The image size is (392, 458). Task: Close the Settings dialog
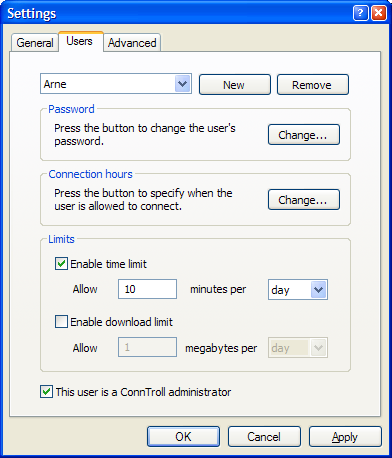(x=379, y=13)
